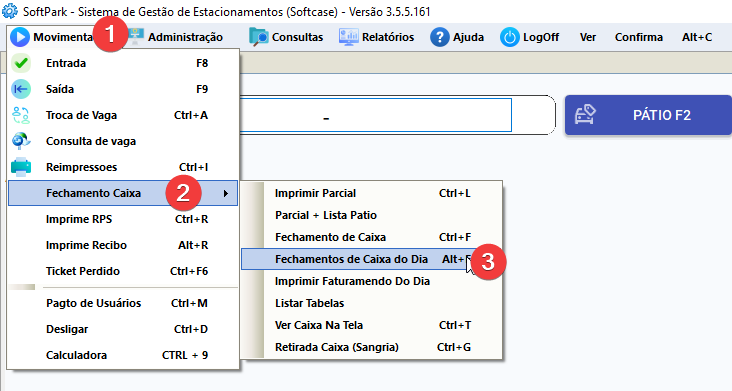This screenshot has height=391, width=732.
Task: Click Confirma in the menu bar
Action: click(639, 37)
